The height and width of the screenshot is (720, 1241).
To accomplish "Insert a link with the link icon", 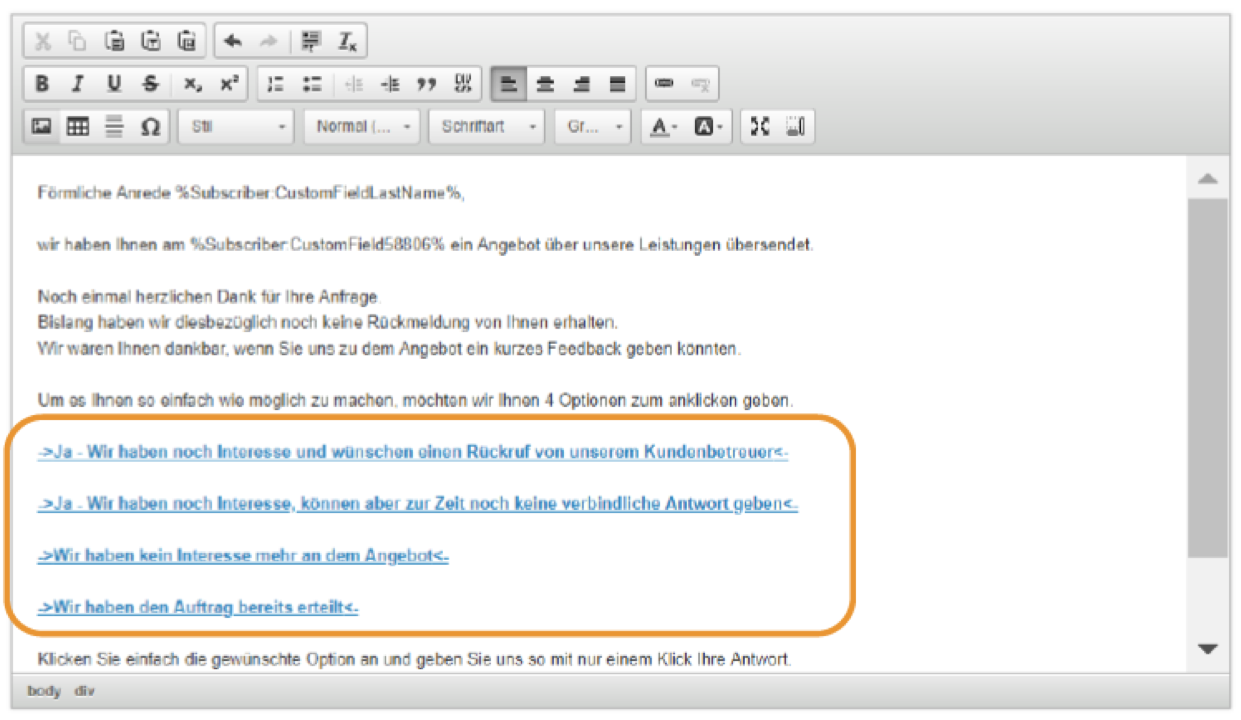I will 664,84.
